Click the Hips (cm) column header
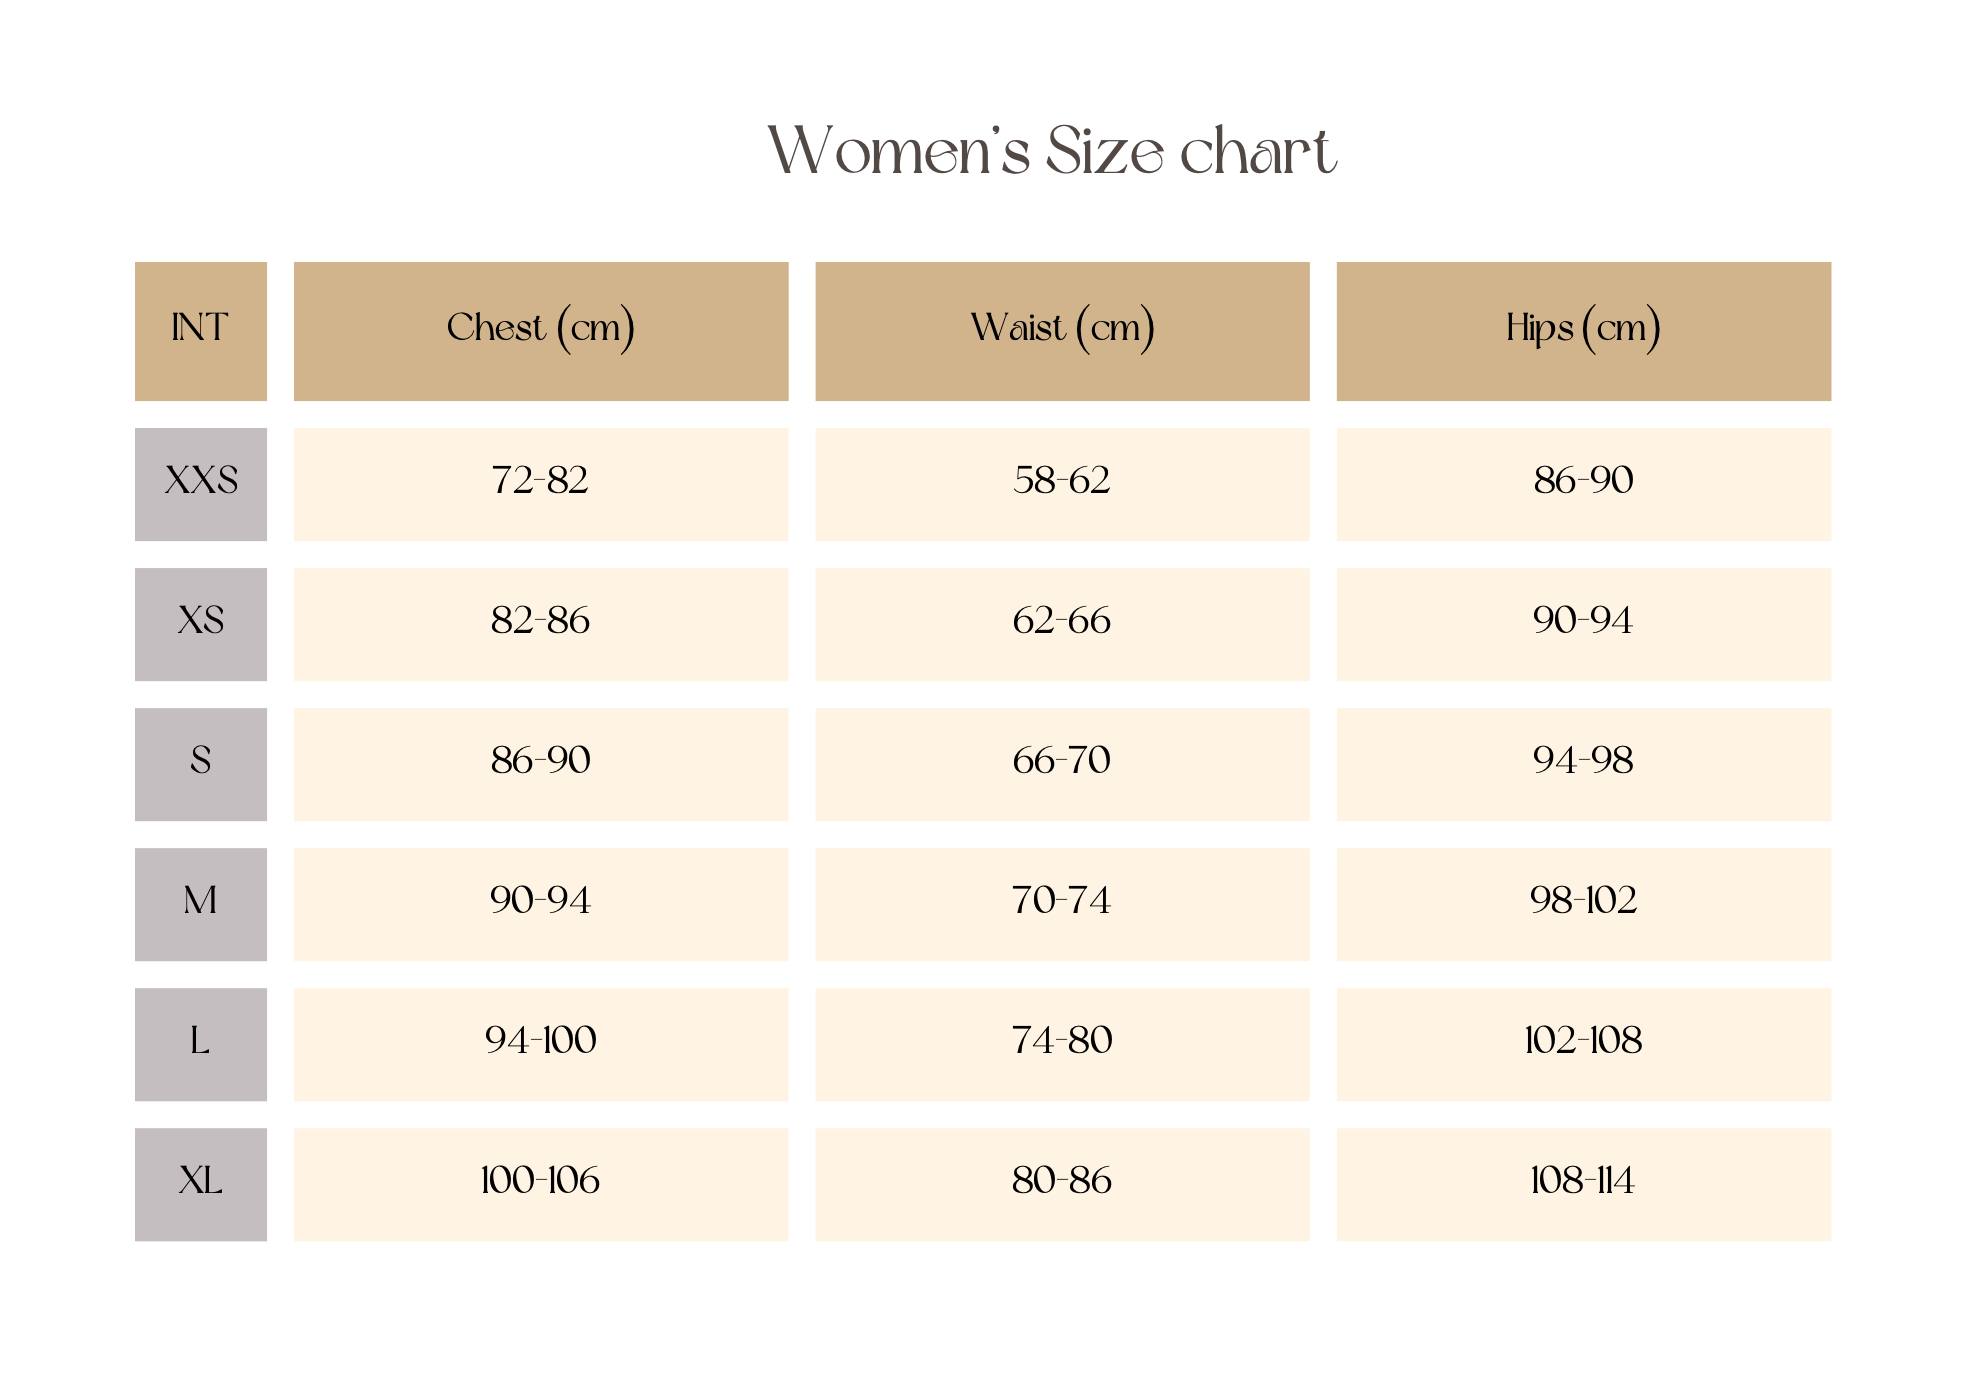 click(1583, 330)
